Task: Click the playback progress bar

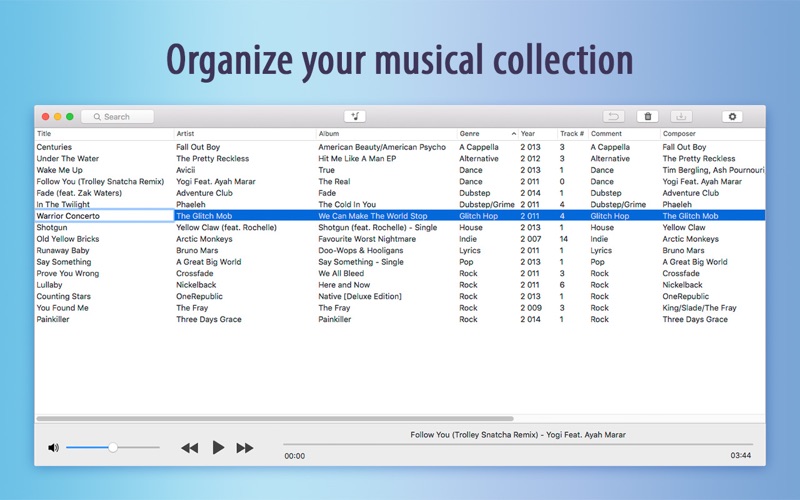Action: pyautogui.click(x=518, y=444)
